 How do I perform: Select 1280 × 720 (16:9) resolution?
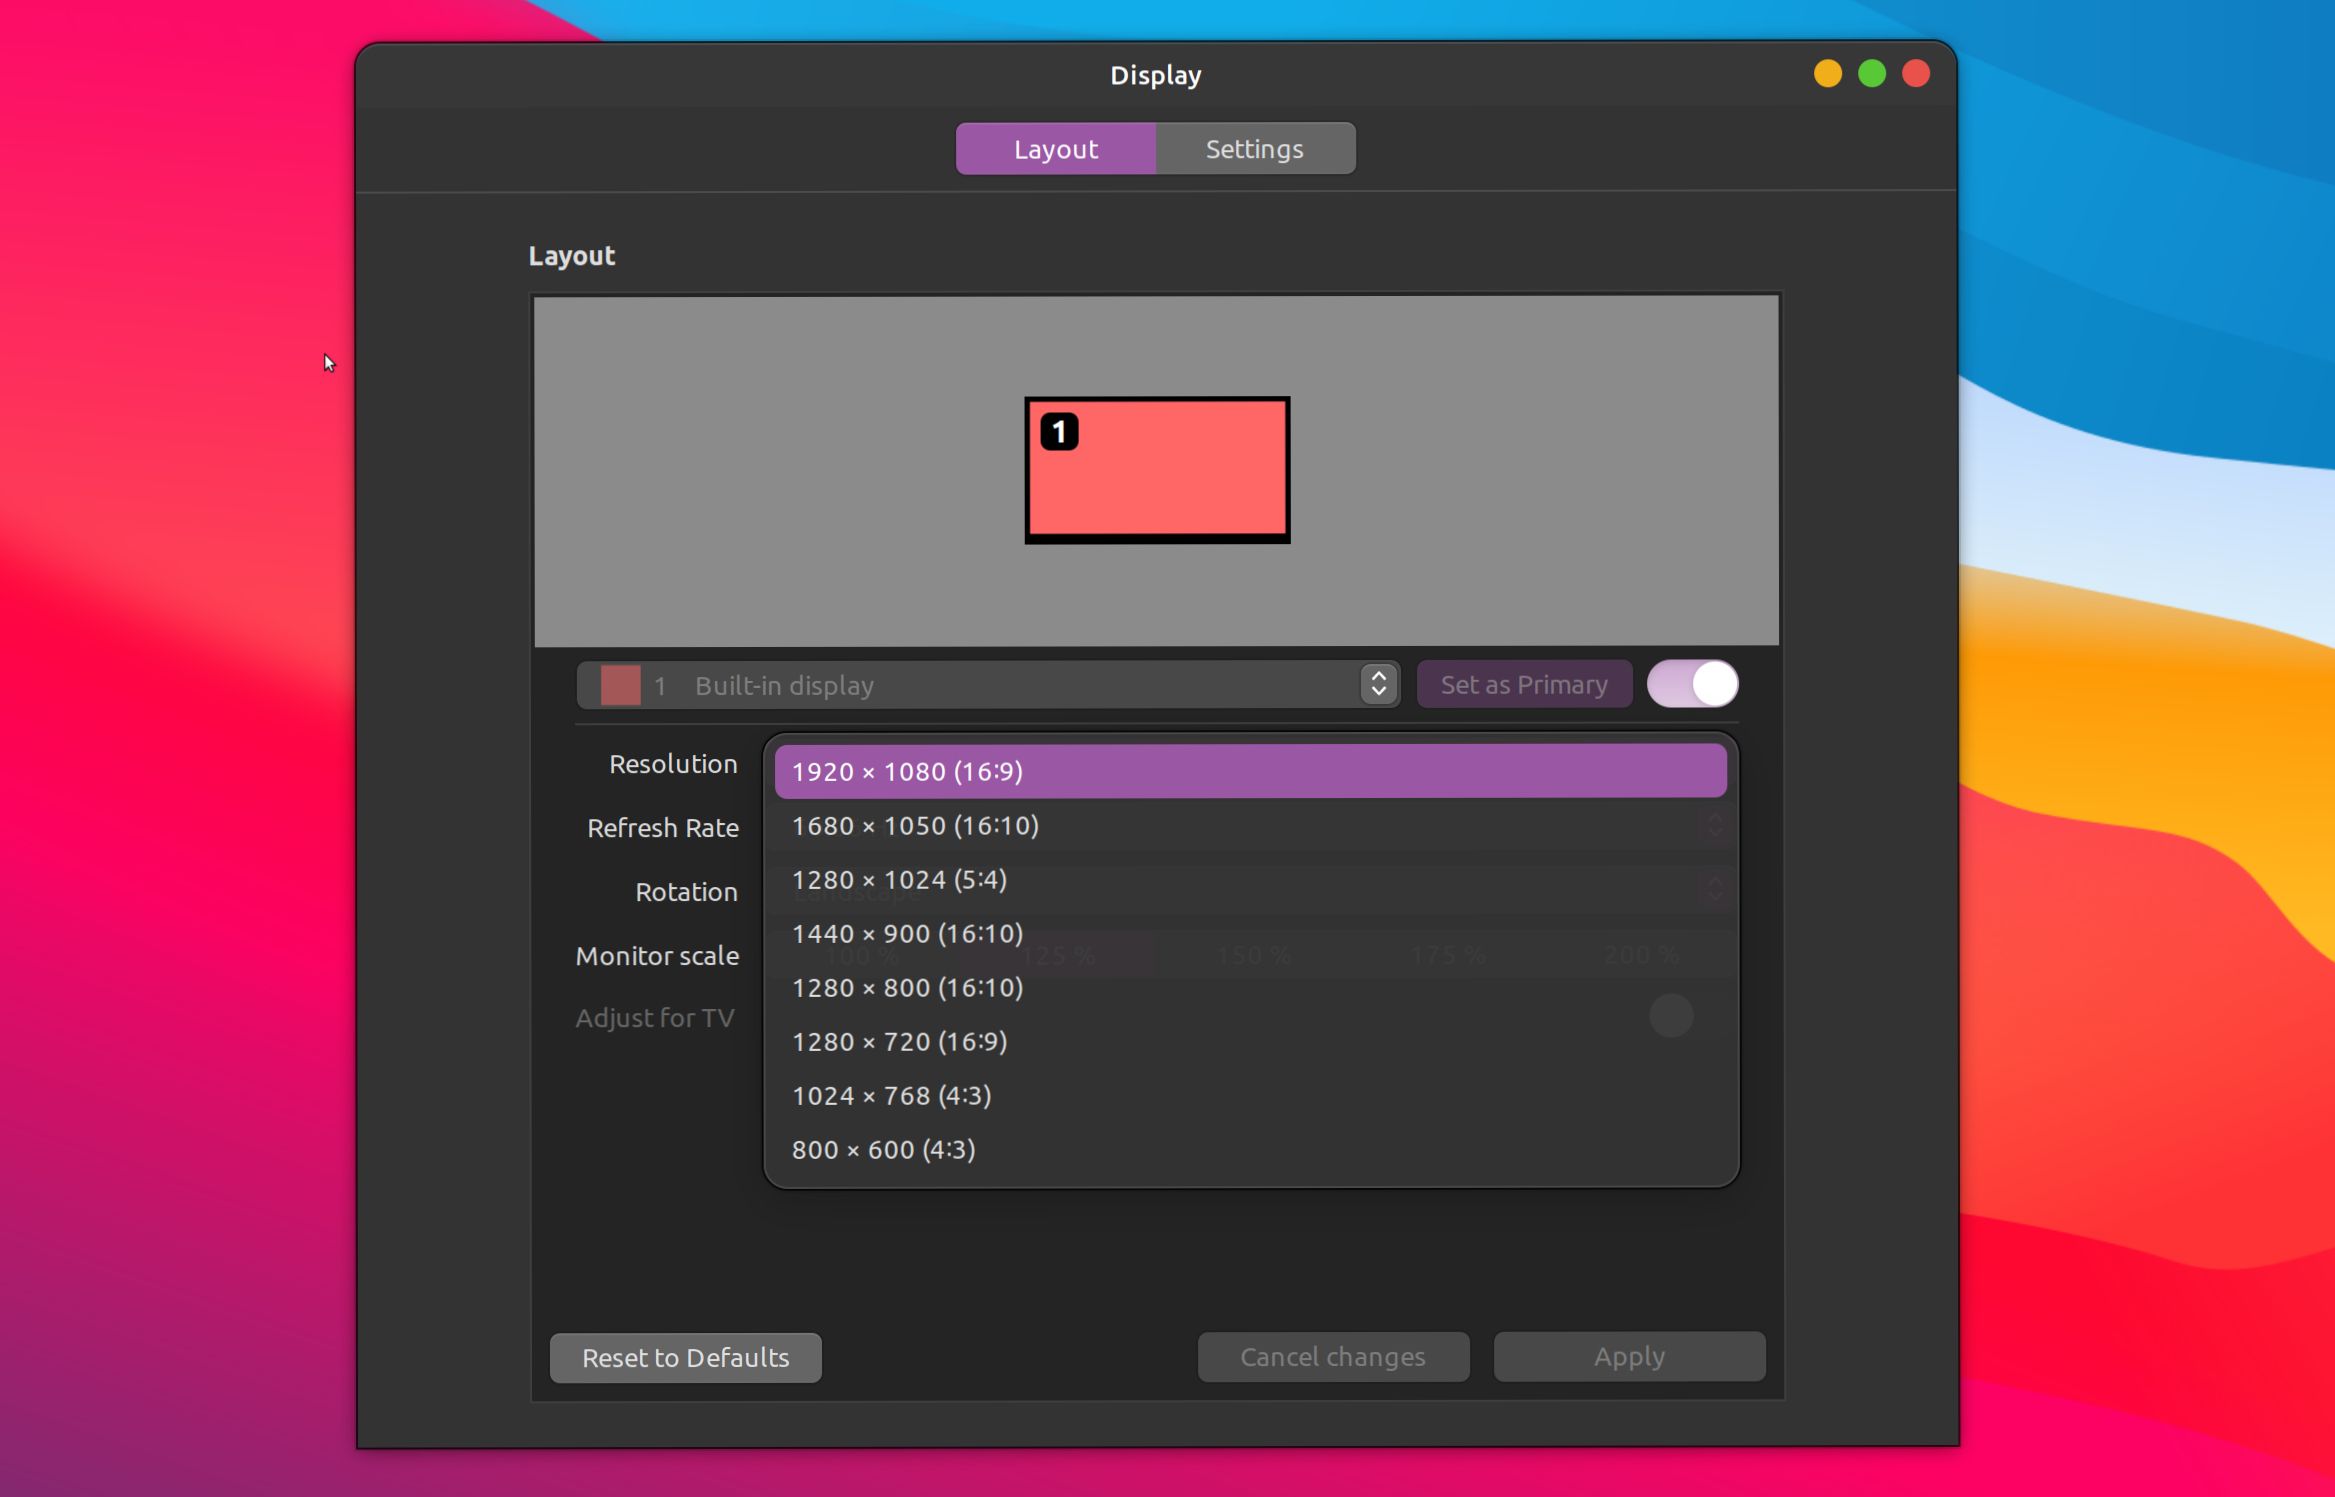click(1250, 1041)
